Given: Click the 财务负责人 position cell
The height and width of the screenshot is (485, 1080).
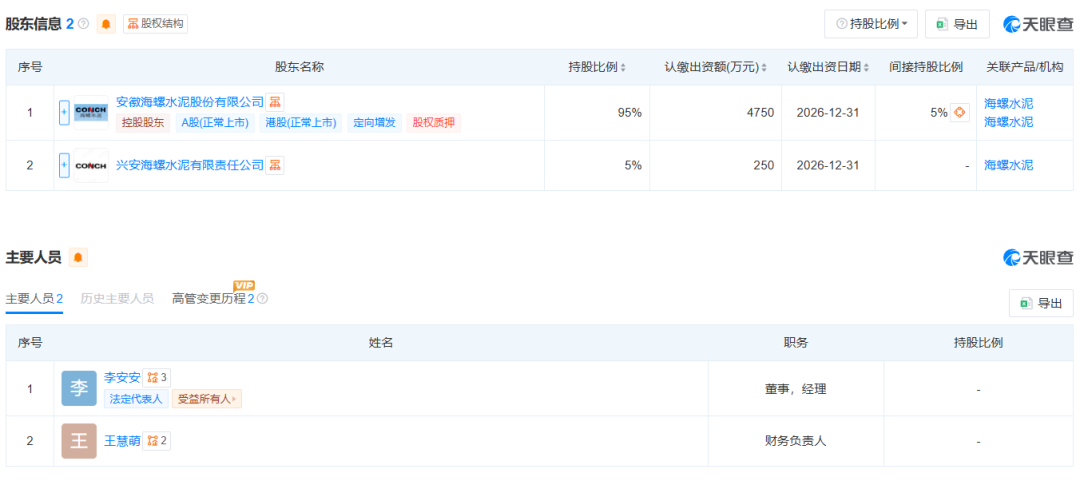Looking at the screenshot, I should click(796, 441).
